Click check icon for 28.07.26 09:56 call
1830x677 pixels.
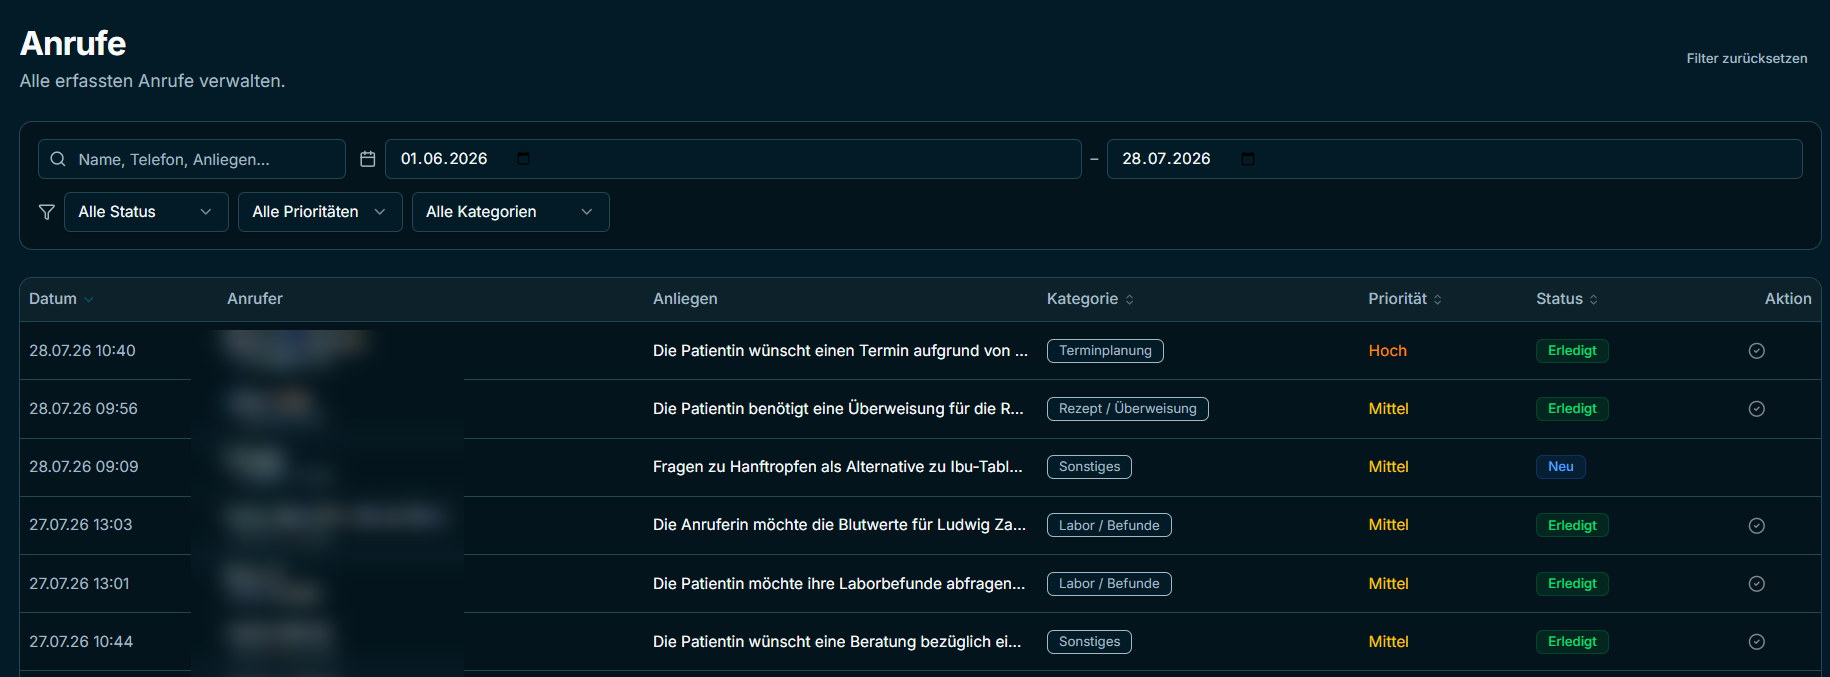(x=1756, y=409)
